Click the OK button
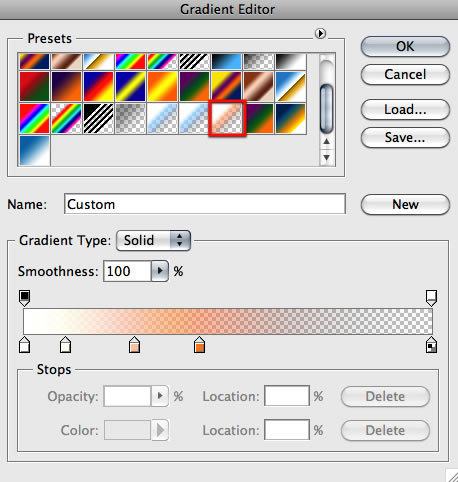This screenshot has height=482, width=458. pyautogui.click(x=405, y=46)
